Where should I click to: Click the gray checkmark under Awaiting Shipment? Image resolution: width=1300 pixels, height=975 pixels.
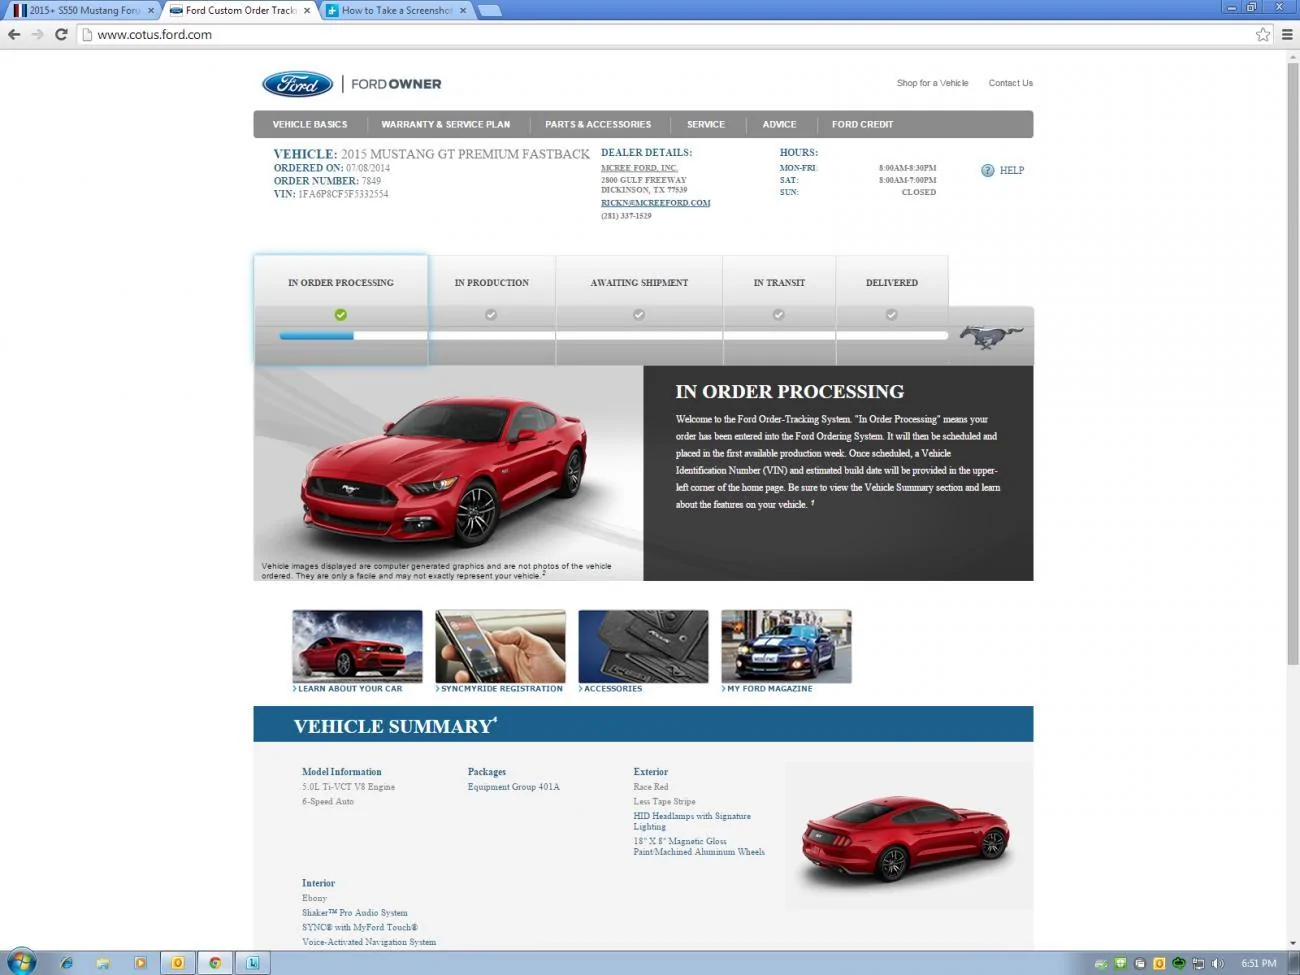(639, 314)
